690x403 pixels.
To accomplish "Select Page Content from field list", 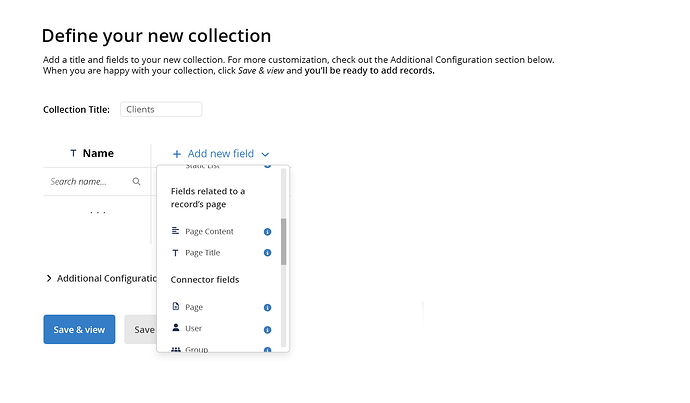I will 209,232.
